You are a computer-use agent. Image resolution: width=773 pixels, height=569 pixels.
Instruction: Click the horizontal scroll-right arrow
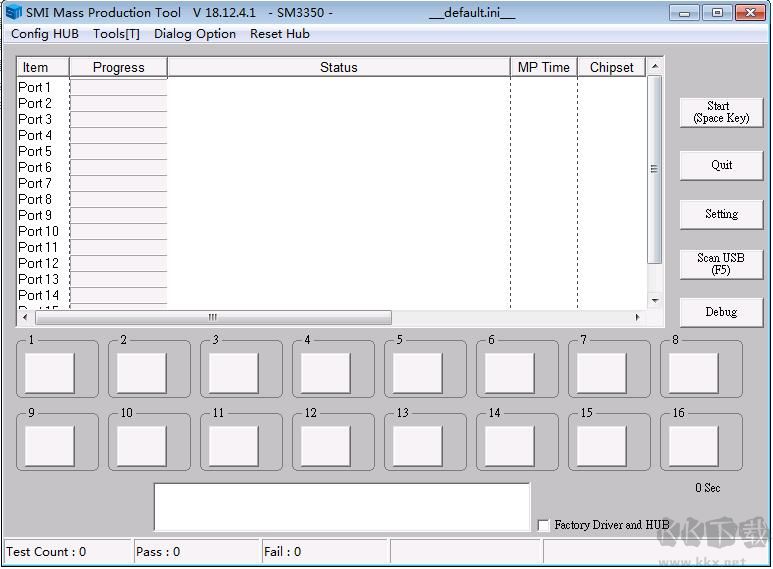(637, 317)
